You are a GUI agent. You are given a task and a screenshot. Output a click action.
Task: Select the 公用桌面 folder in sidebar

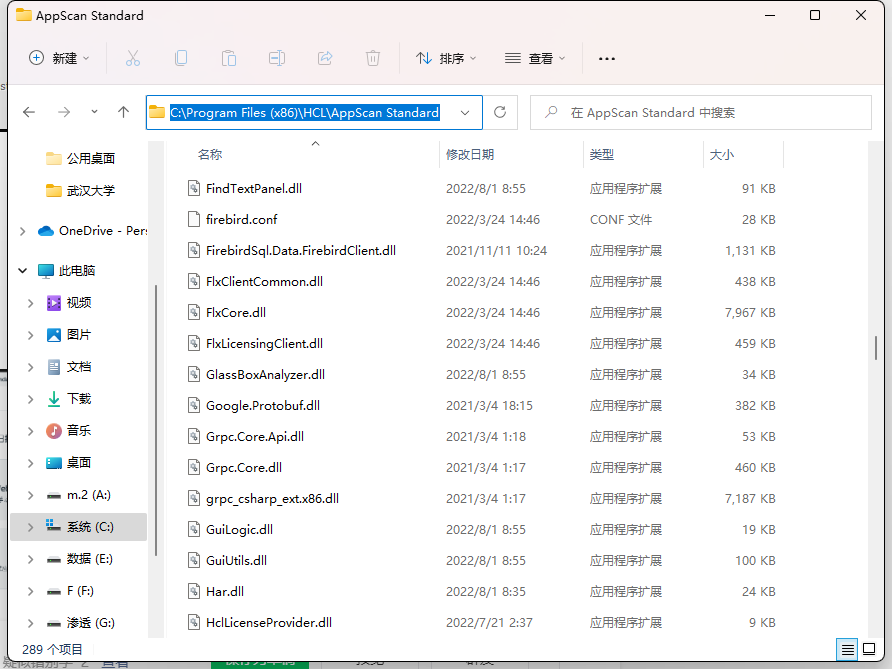tap(80, 158)
